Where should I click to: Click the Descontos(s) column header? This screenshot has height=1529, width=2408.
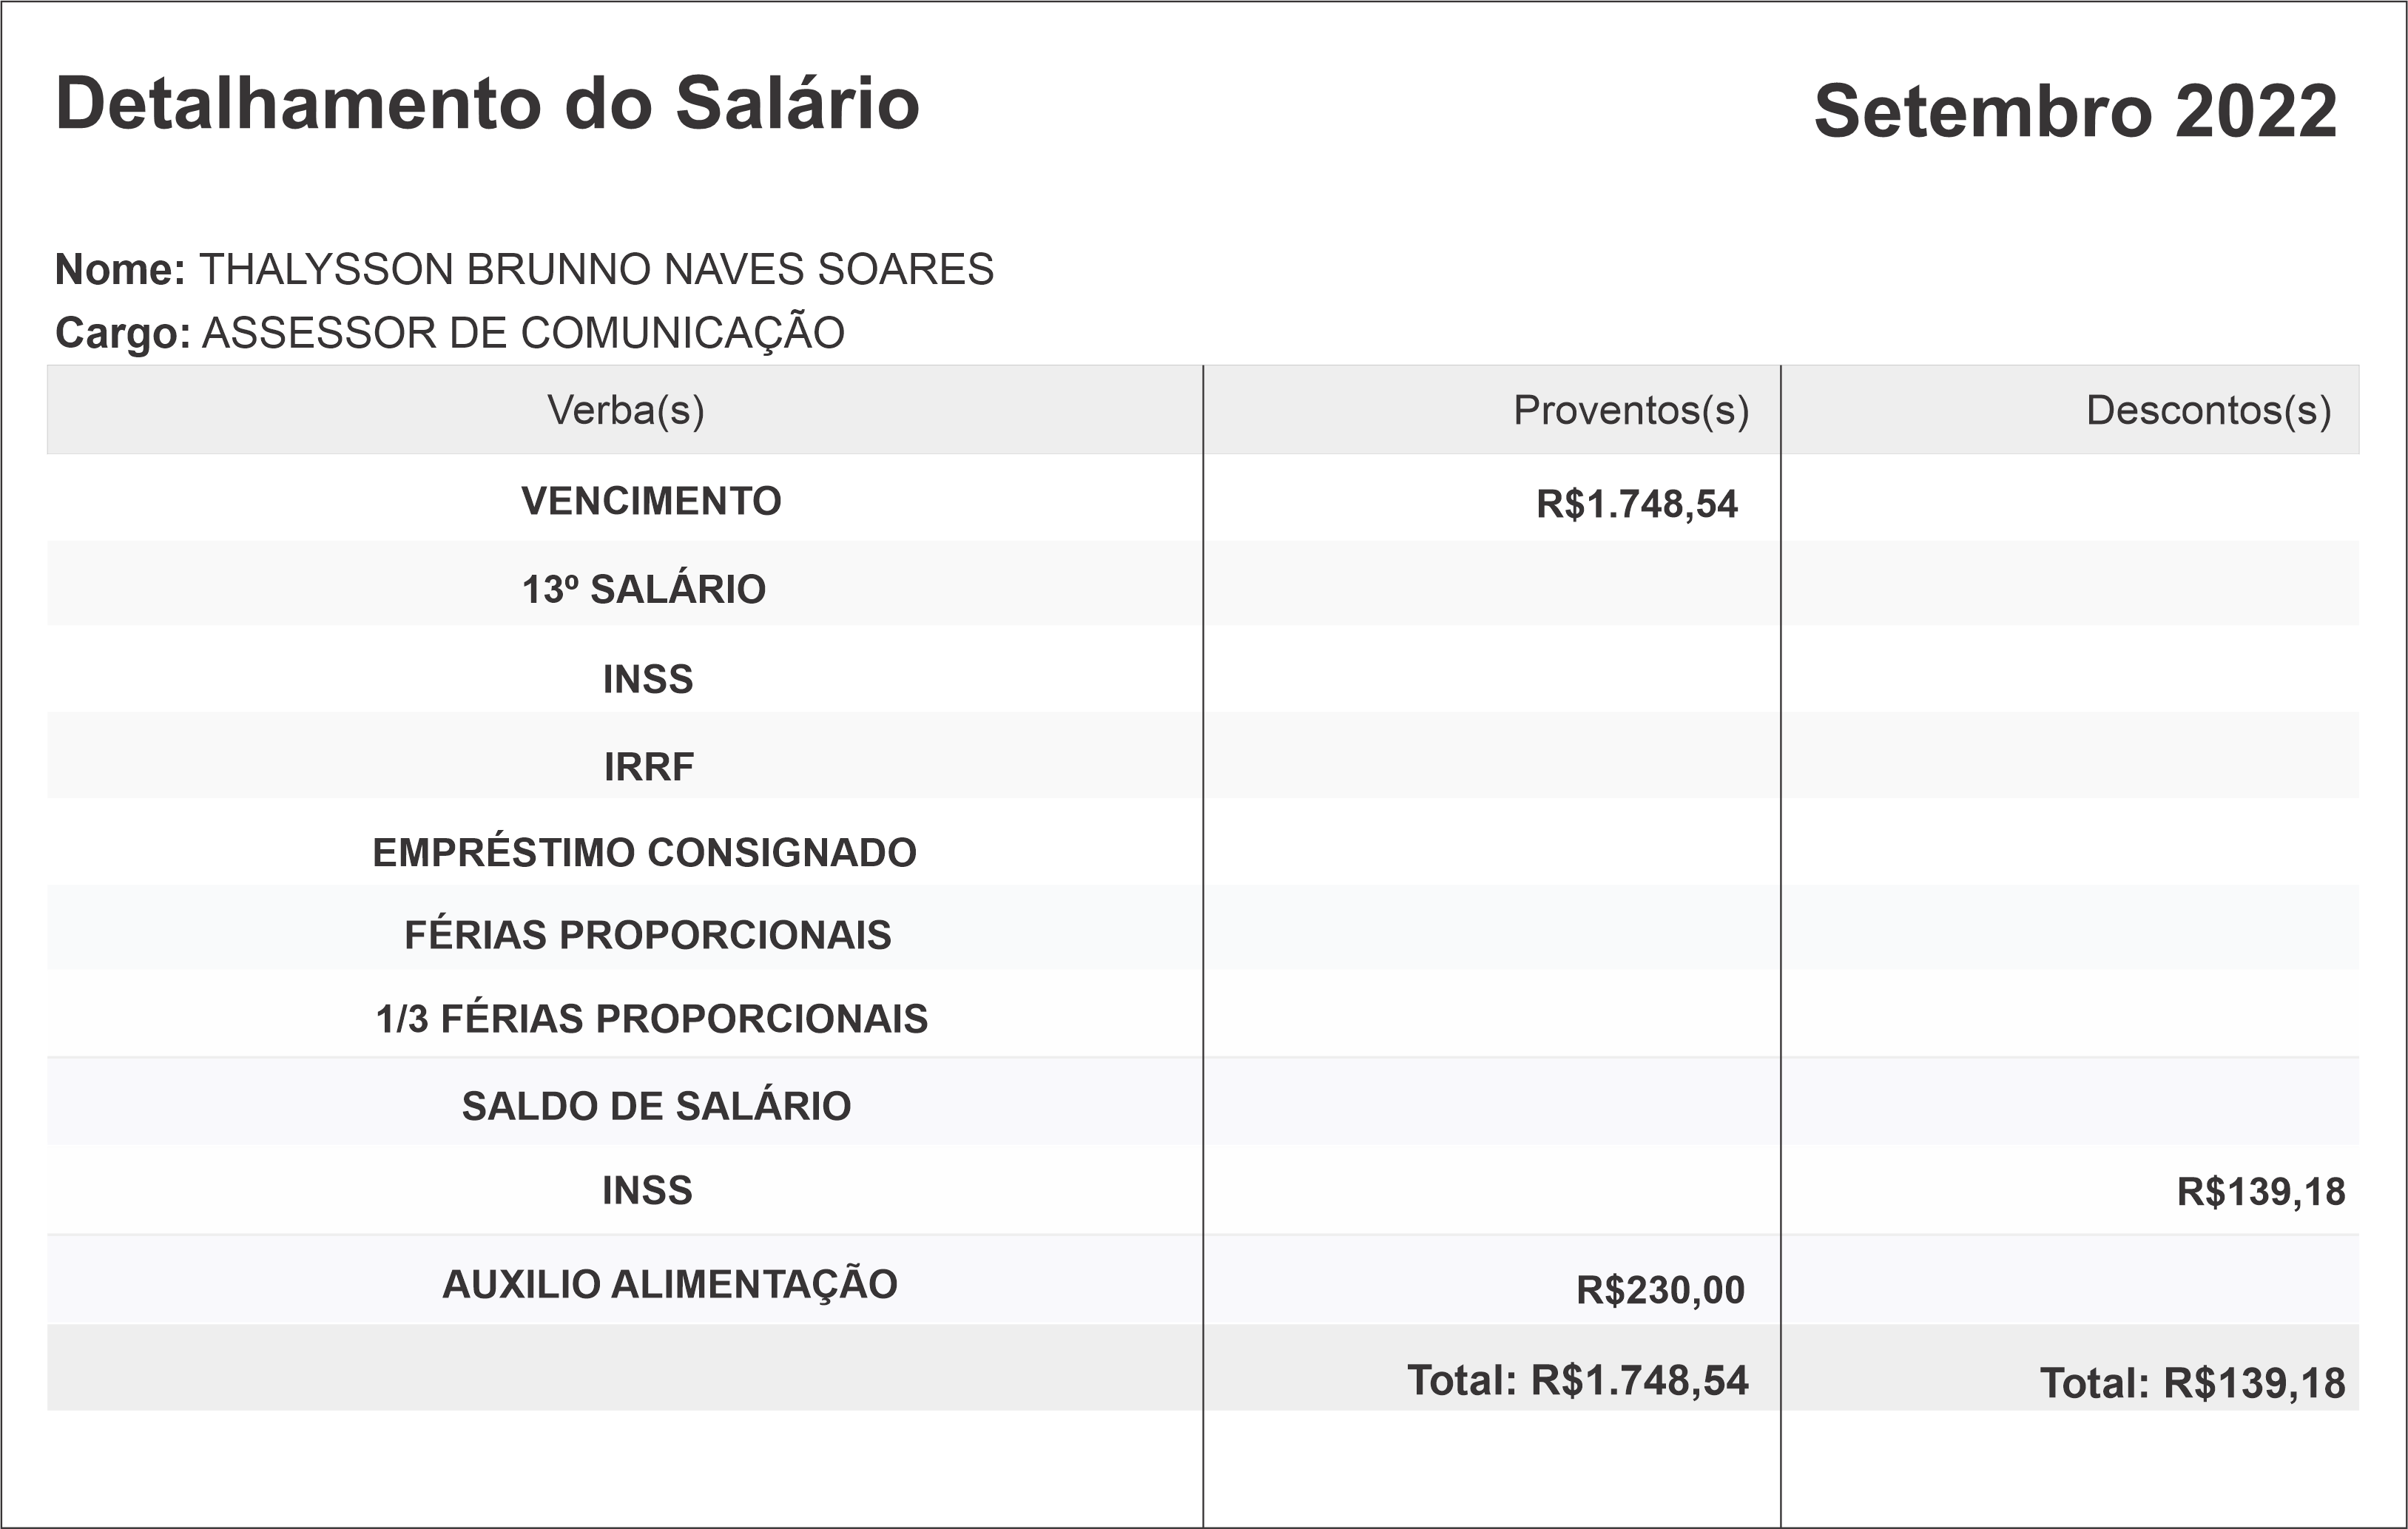point(2208,411)
